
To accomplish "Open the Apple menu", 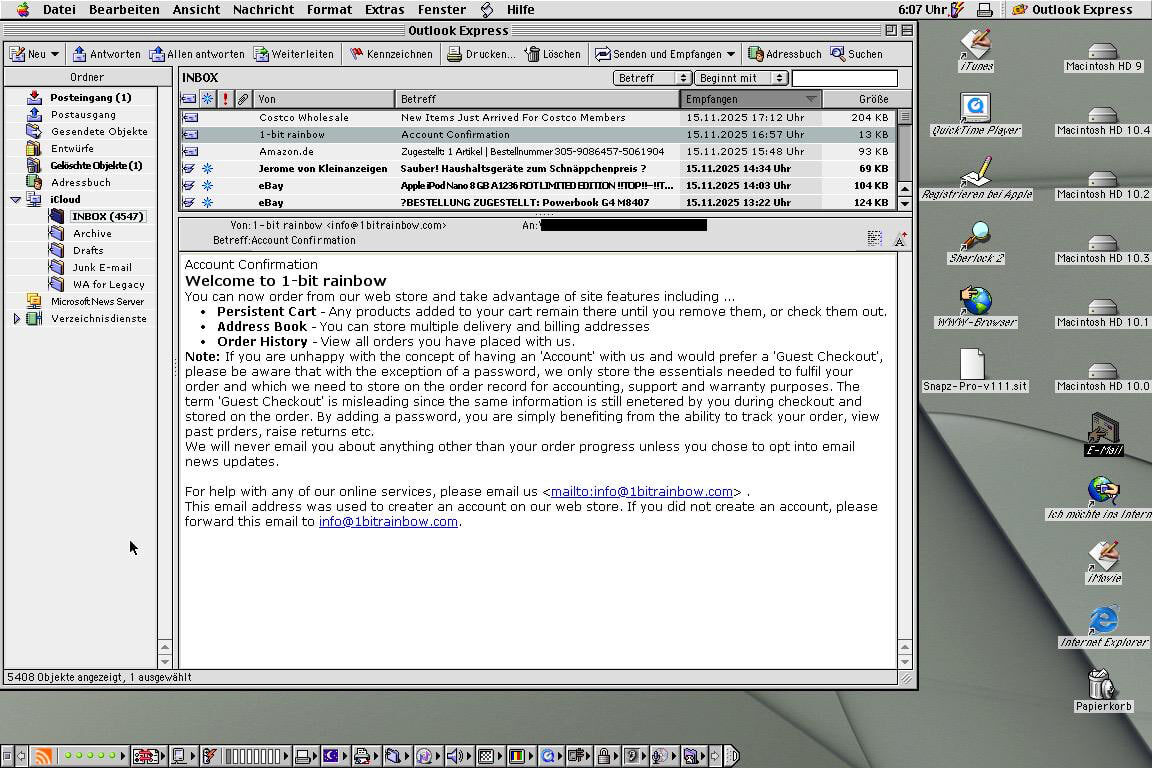I will 24,10.
